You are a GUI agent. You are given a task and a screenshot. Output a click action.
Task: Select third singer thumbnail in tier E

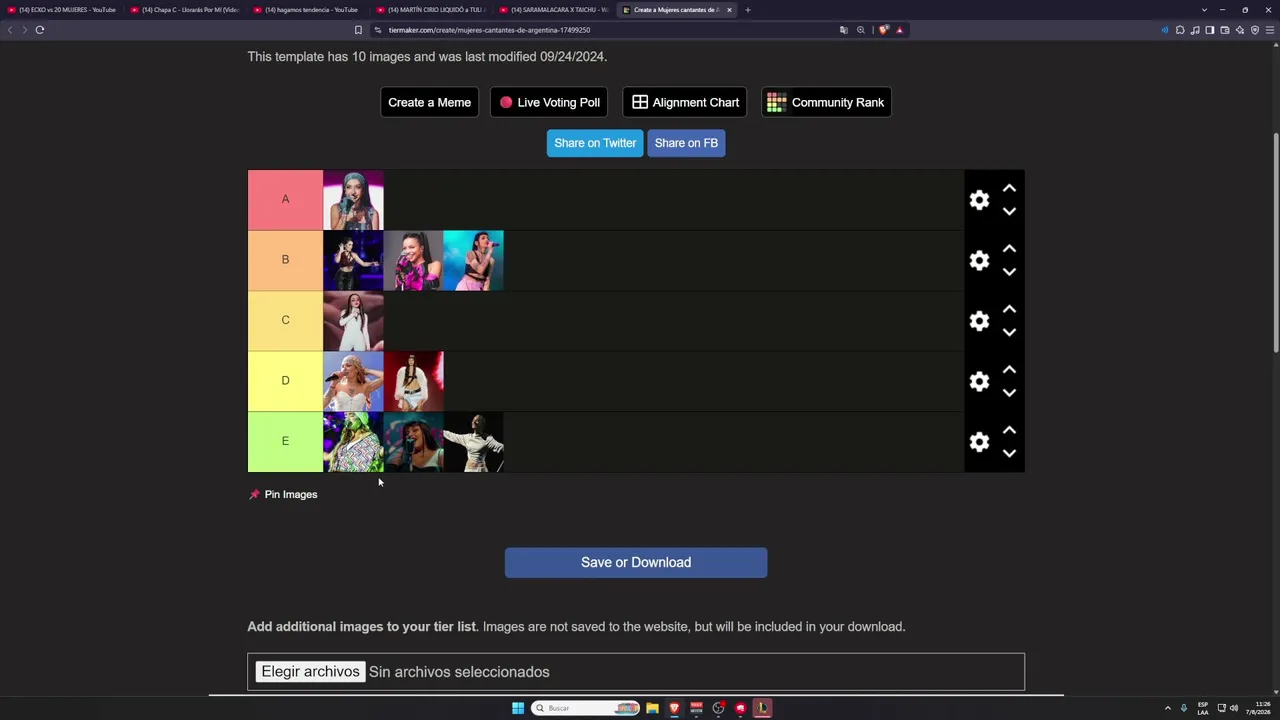pos(473,442)
